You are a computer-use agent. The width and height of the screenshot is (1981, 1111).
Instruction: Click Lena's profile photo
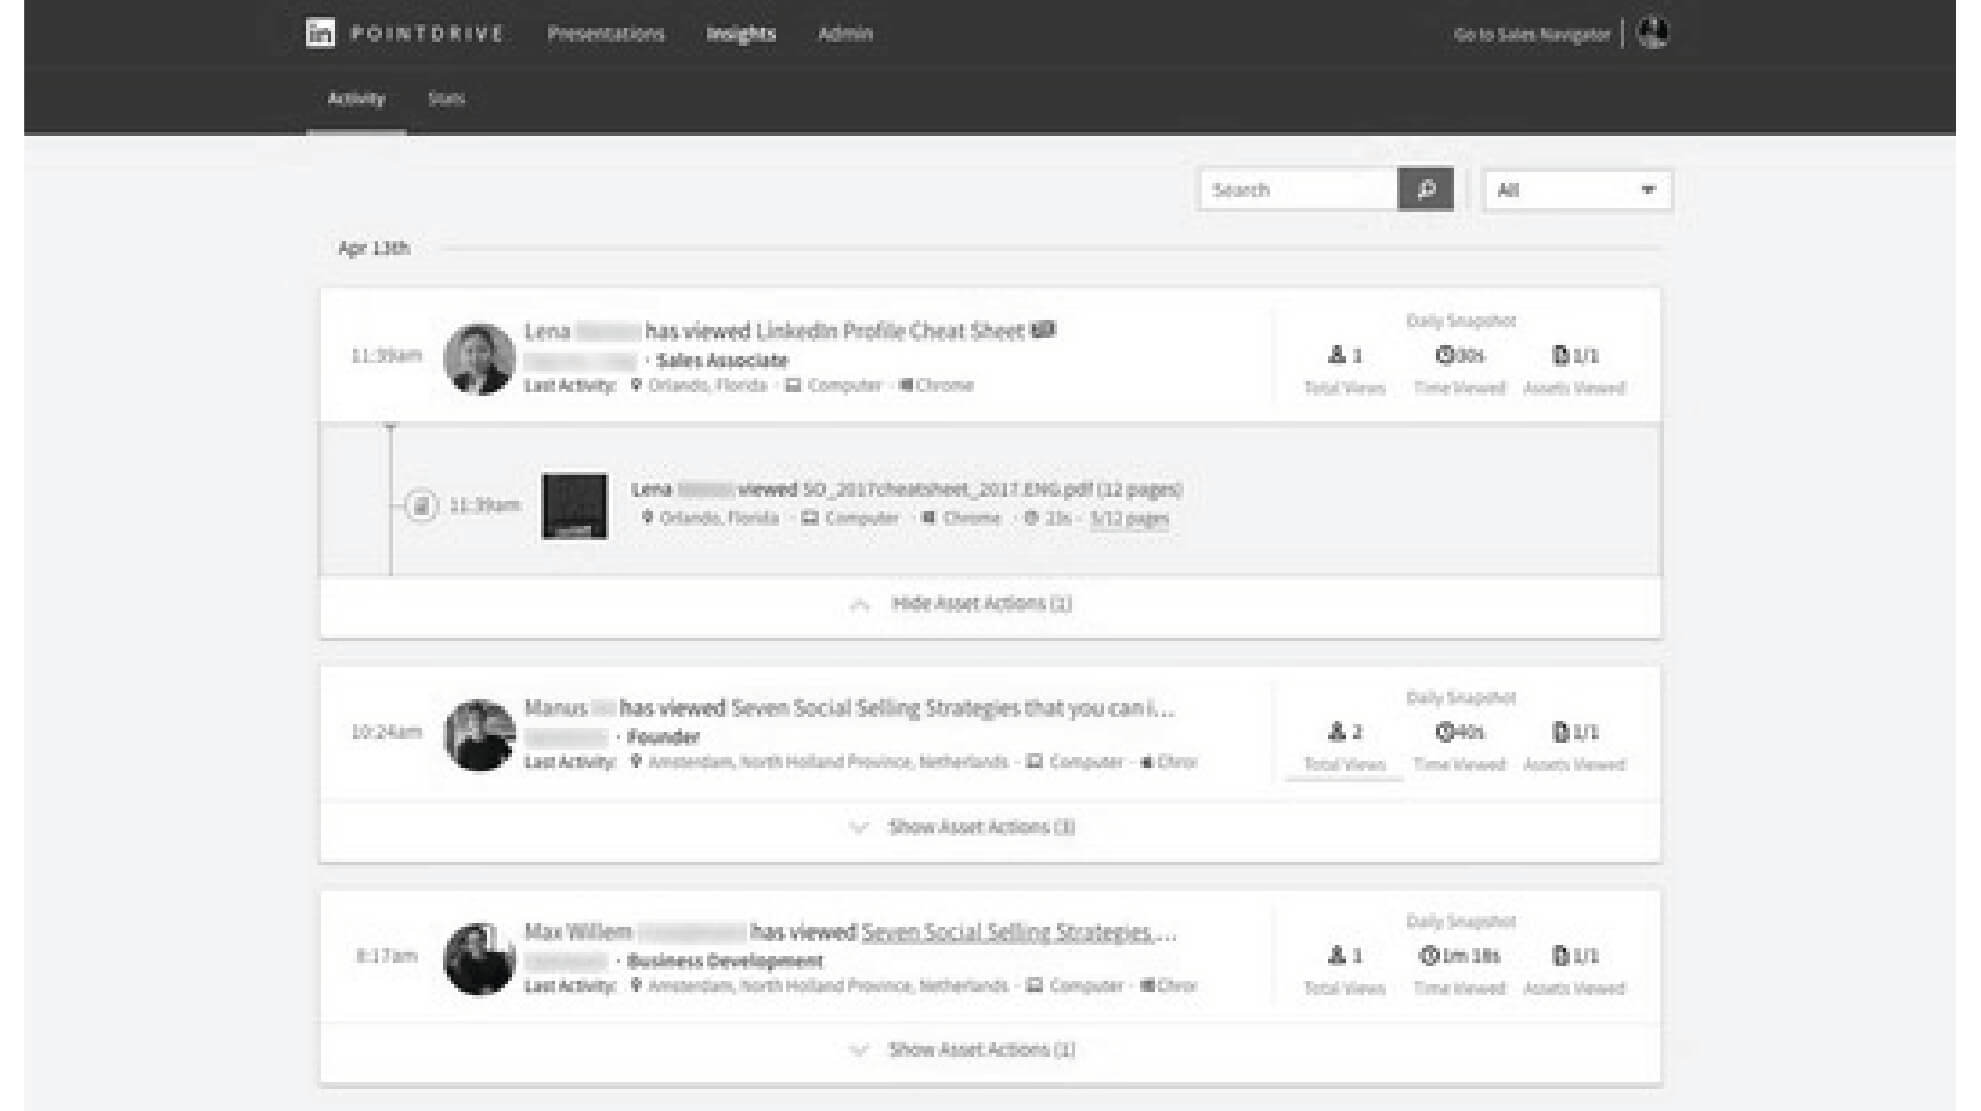tap(479, 358)
